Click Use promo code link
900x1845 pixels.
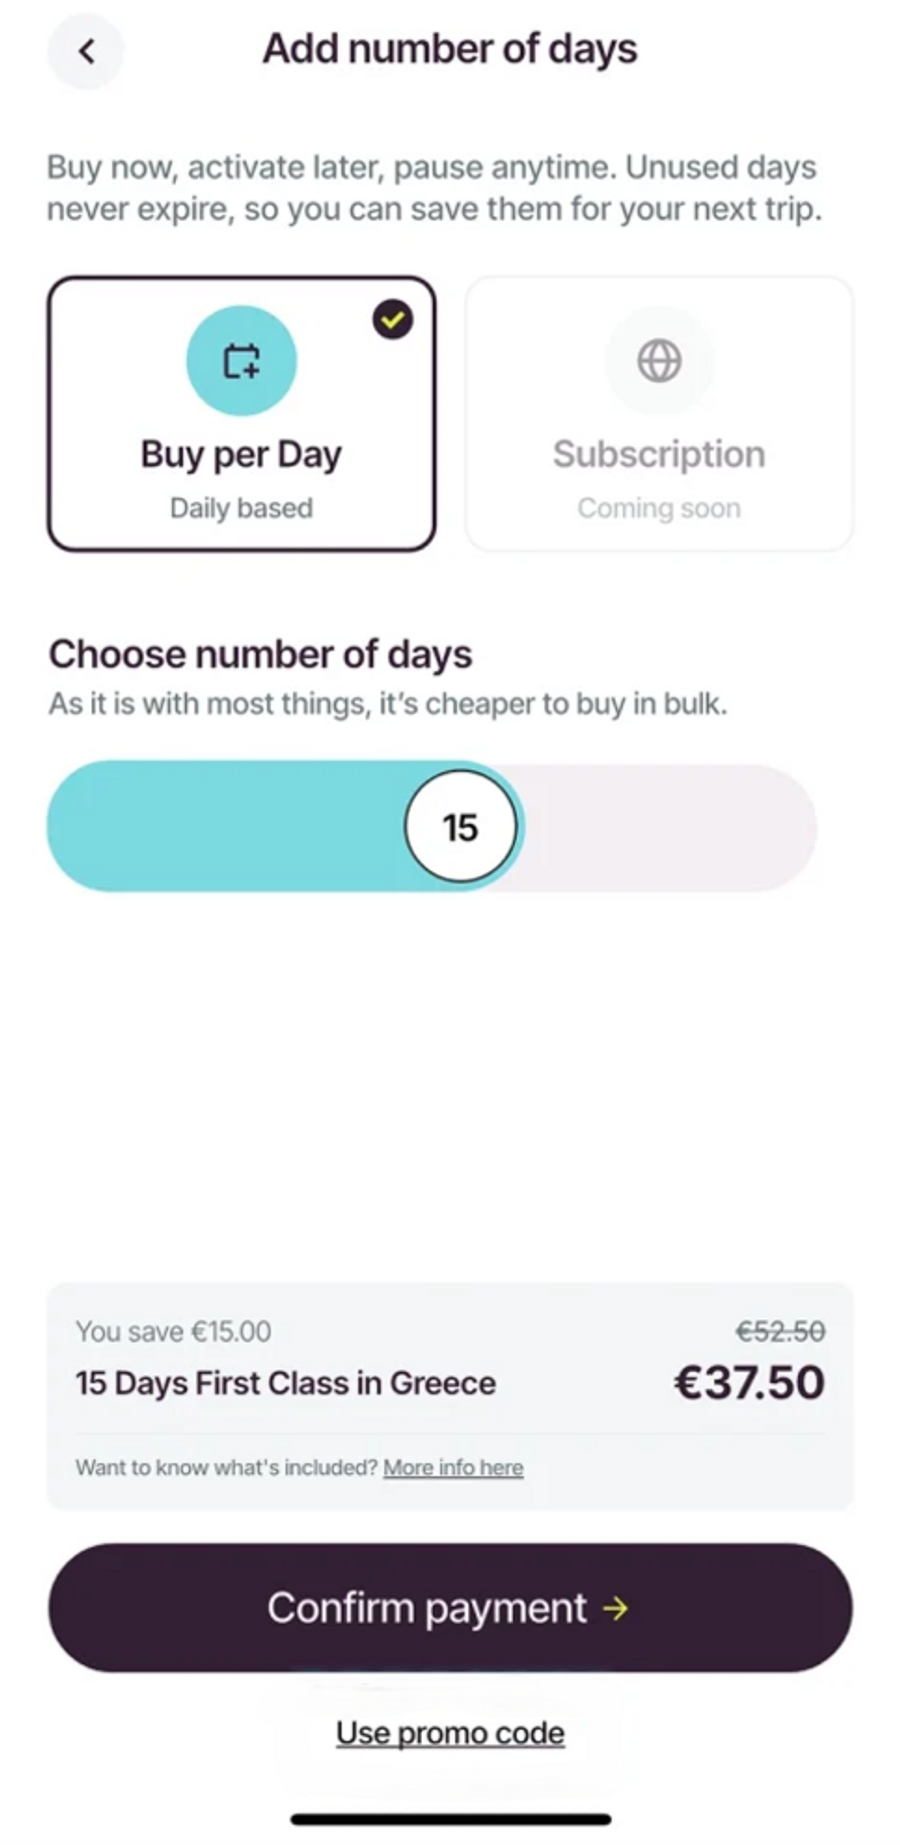tap(450, 1733)
